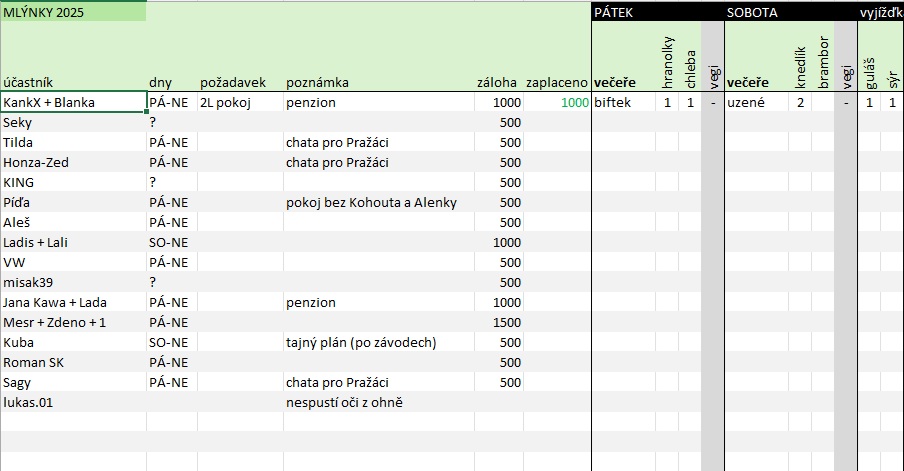
Task: Click the záloha column header
Action: [x=499, y=82]
